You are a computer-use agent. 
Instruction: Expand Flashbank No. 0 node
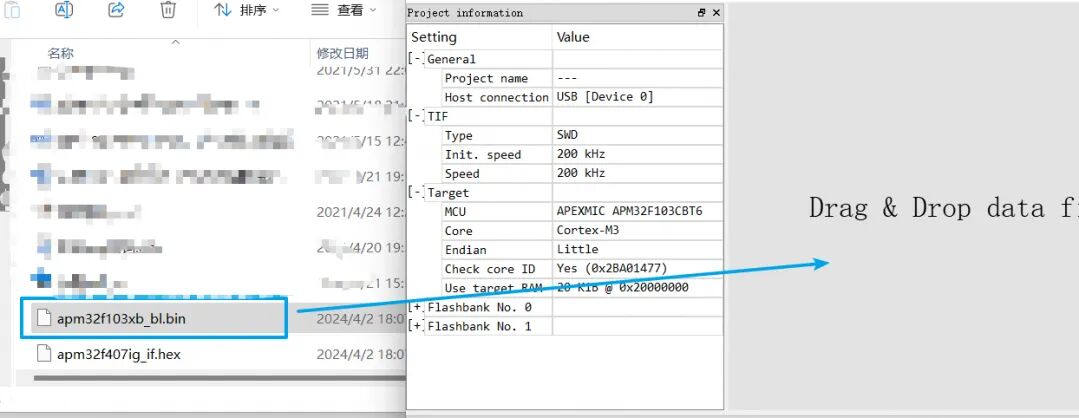tap(415, 308)
